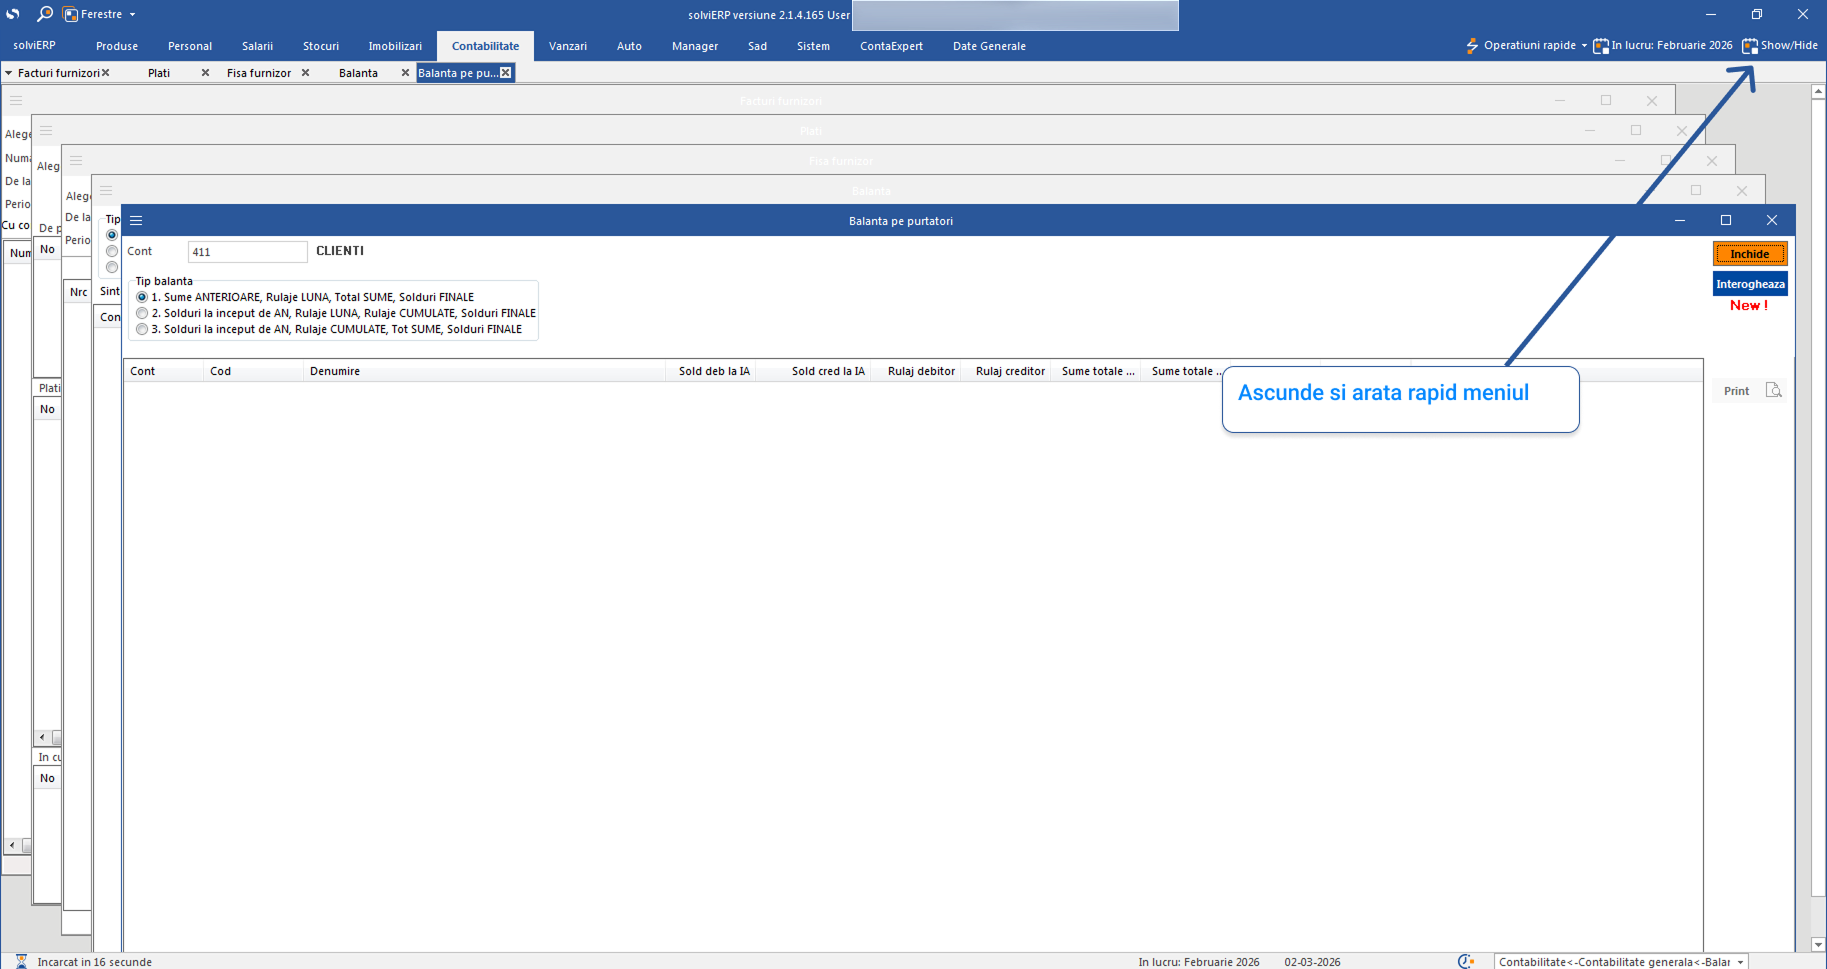The height and width of the screenshot is (969, 1827).
Task: Click the Show/Hide menu icon
Action: coord(1749,46)
